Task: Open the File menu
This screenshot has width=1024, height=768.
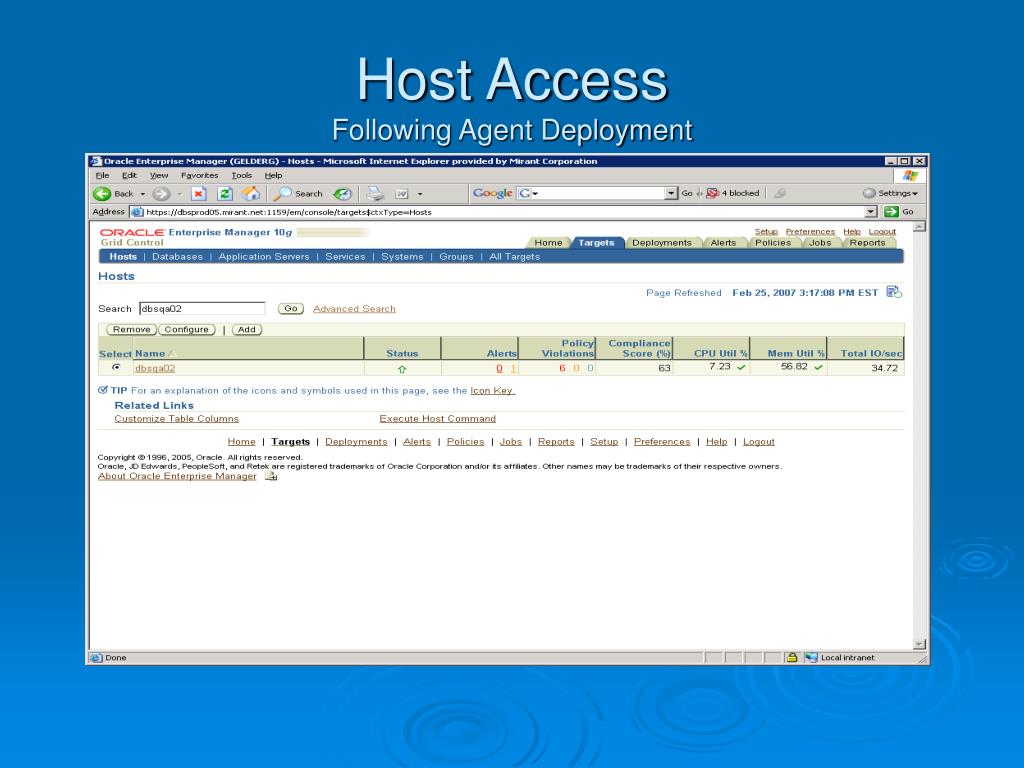Action: [x=103, y=175]
